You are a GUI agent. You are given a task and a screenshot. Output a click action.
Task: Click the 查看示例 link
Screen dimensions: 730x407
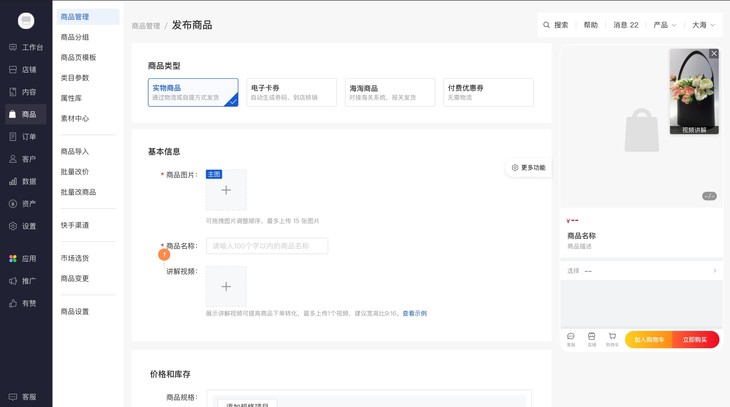click(414, 314)
